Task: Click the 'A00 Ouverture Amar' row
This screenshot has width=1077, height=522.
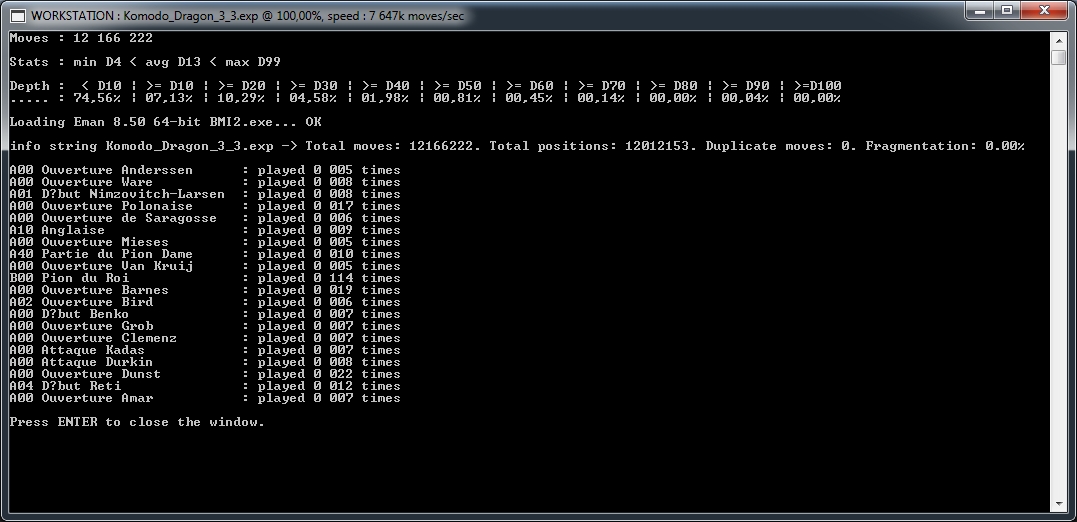Action: coord(205,398)
